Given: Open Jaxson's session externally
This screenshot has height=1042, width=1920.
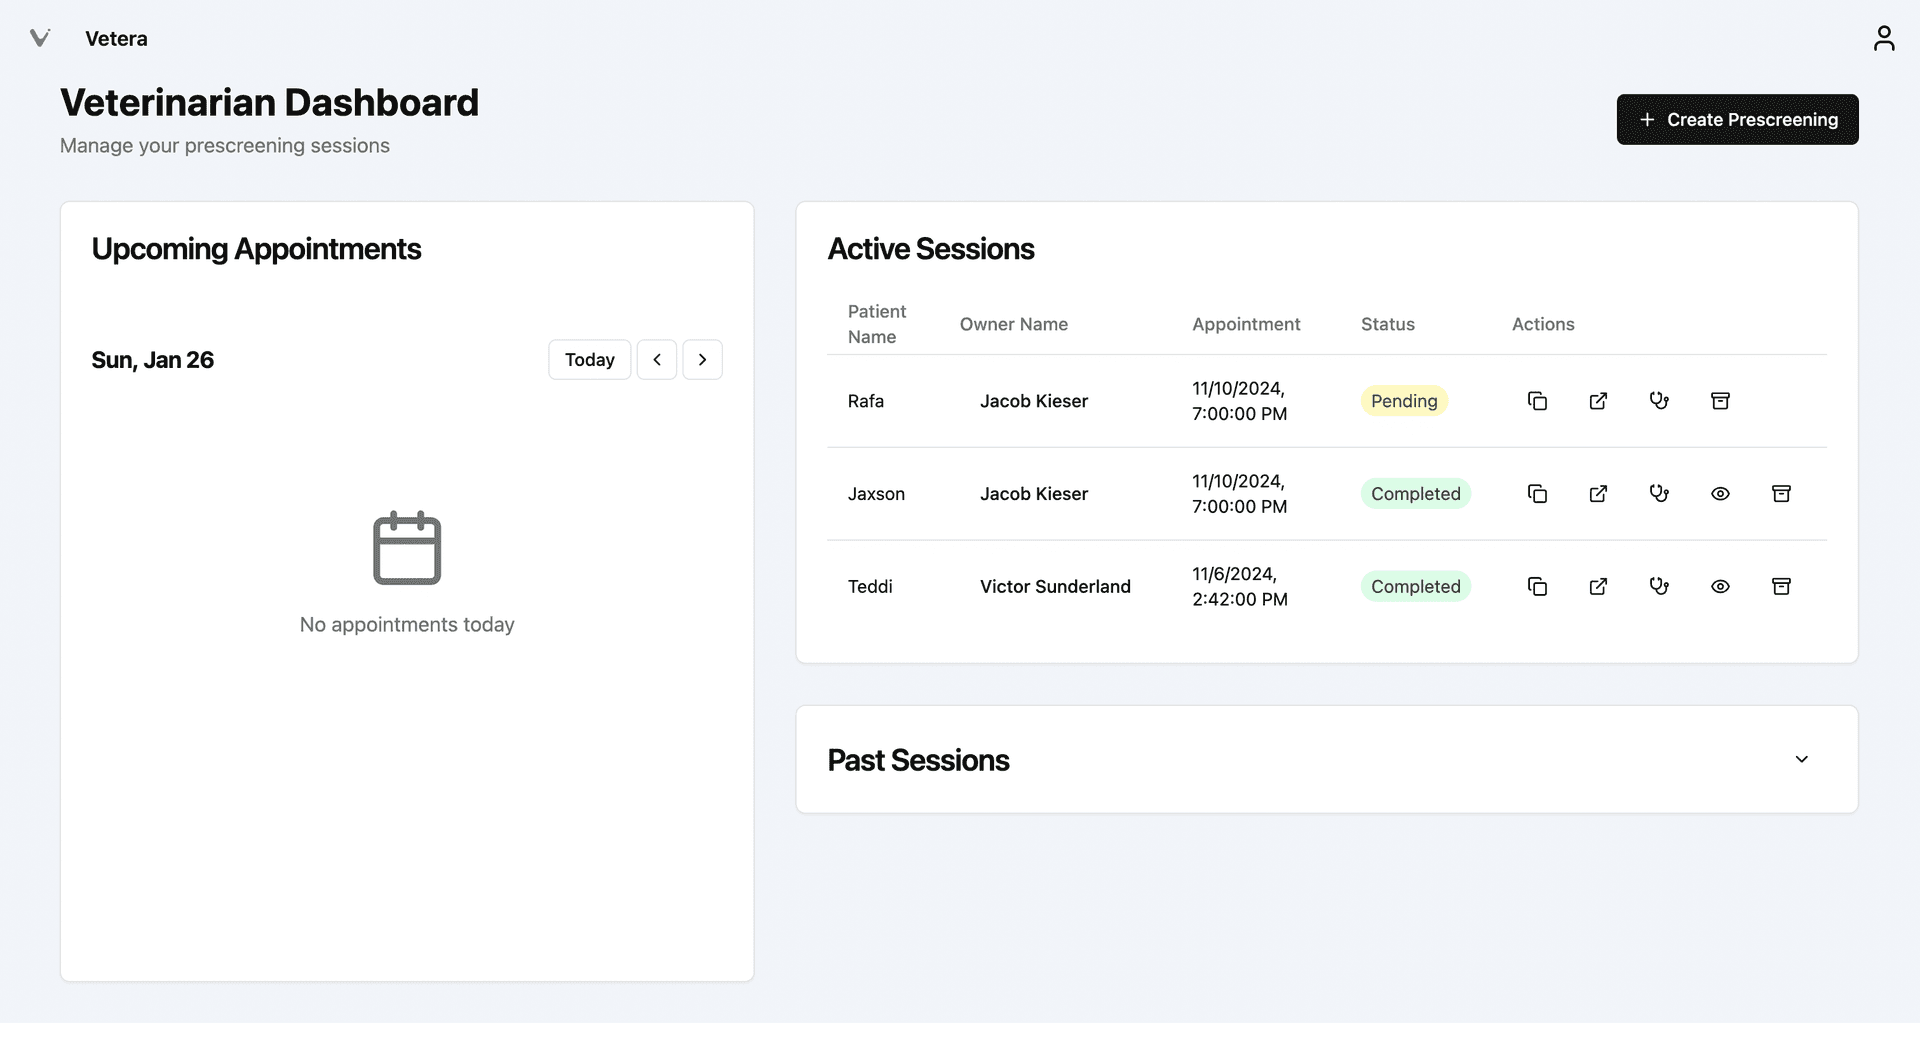Looking at the screenshot, I should click(1598, 493).
